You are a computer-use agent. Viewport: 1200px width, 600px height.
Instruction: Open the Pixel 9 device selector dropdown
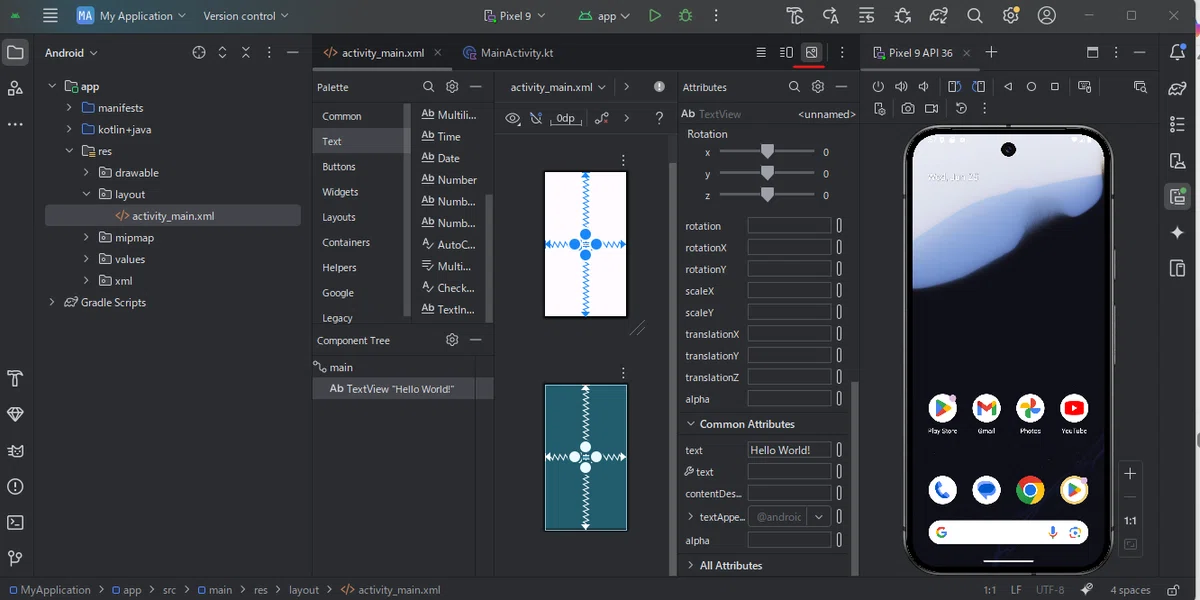click(515, 16)
